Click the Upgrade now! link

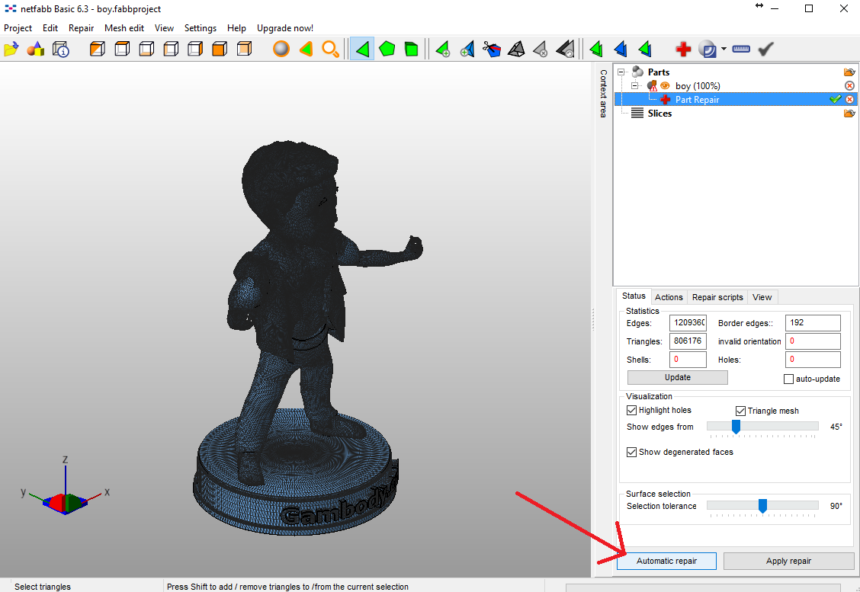285,28
